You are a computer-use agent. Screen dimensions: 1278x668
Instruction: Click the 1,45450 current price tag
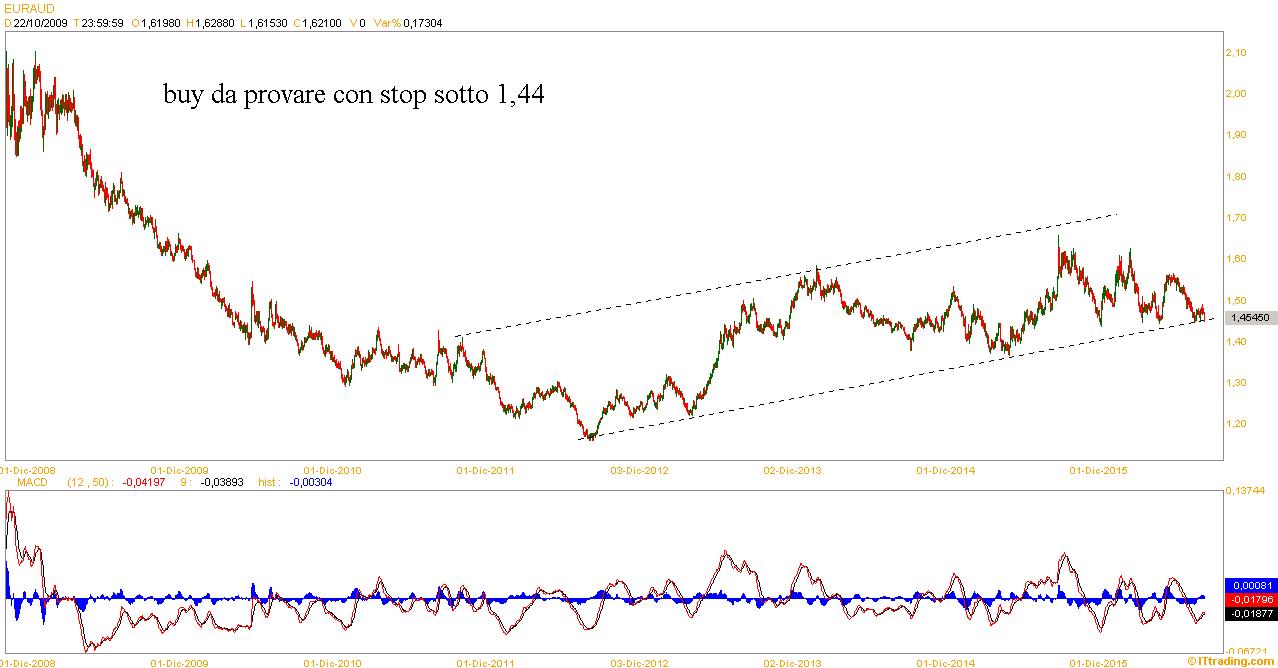tap(1249, 317)
